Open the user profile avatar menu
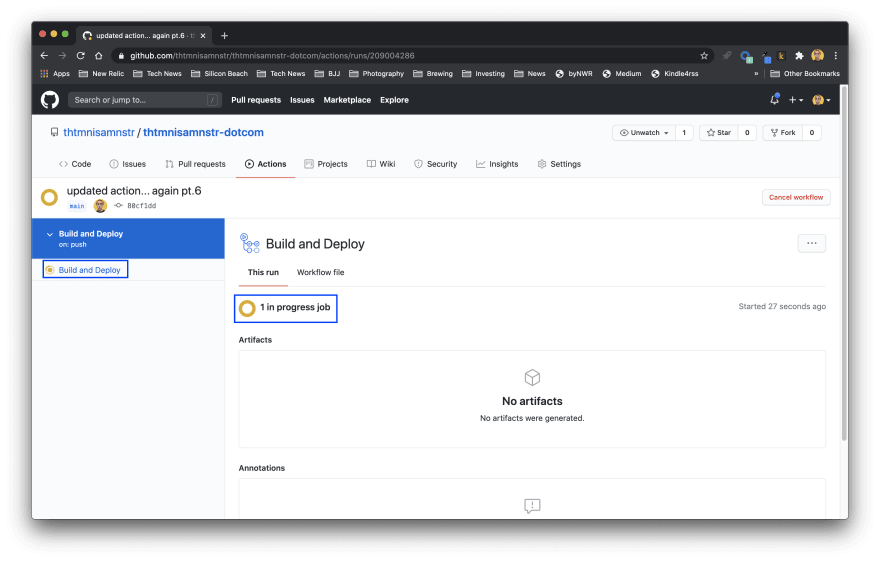Viewport: 880px width, 561px height. 820,100
